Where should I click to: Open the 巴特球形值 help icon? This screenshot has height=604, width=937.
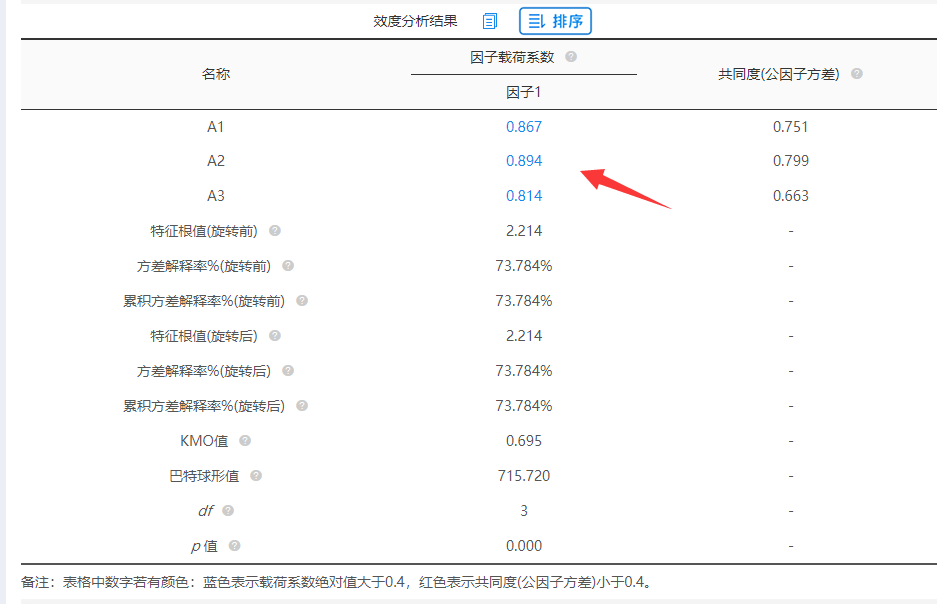tap(256, 476)
